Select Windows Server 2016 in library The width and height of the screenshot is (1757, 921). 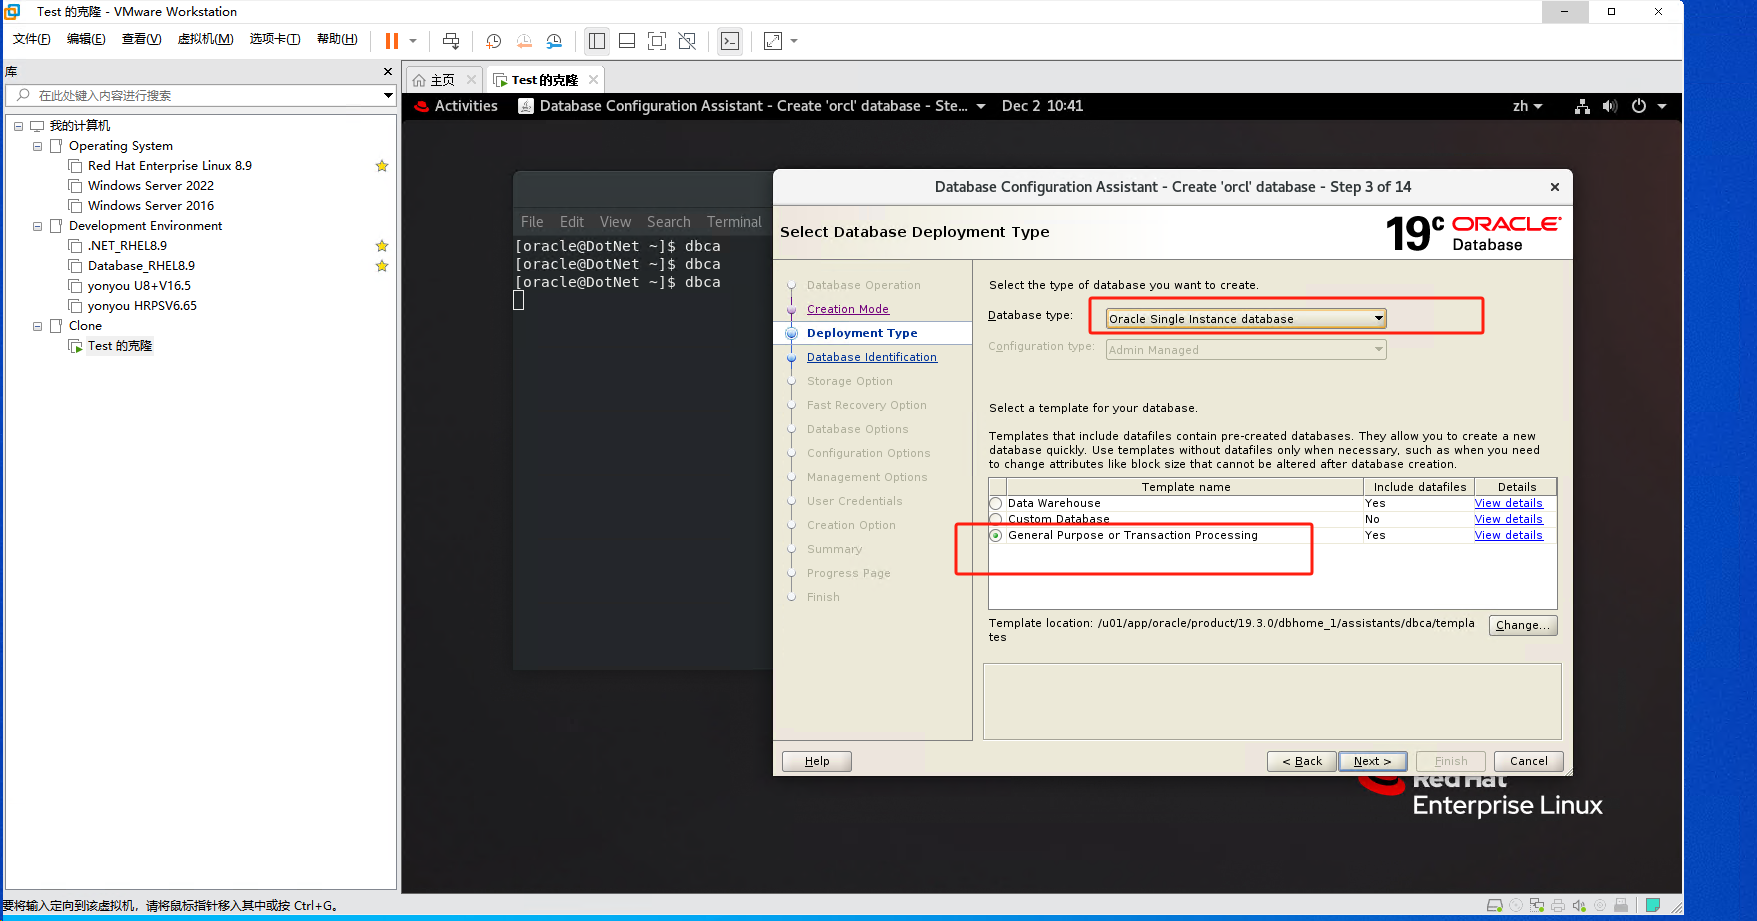[150, 206]
